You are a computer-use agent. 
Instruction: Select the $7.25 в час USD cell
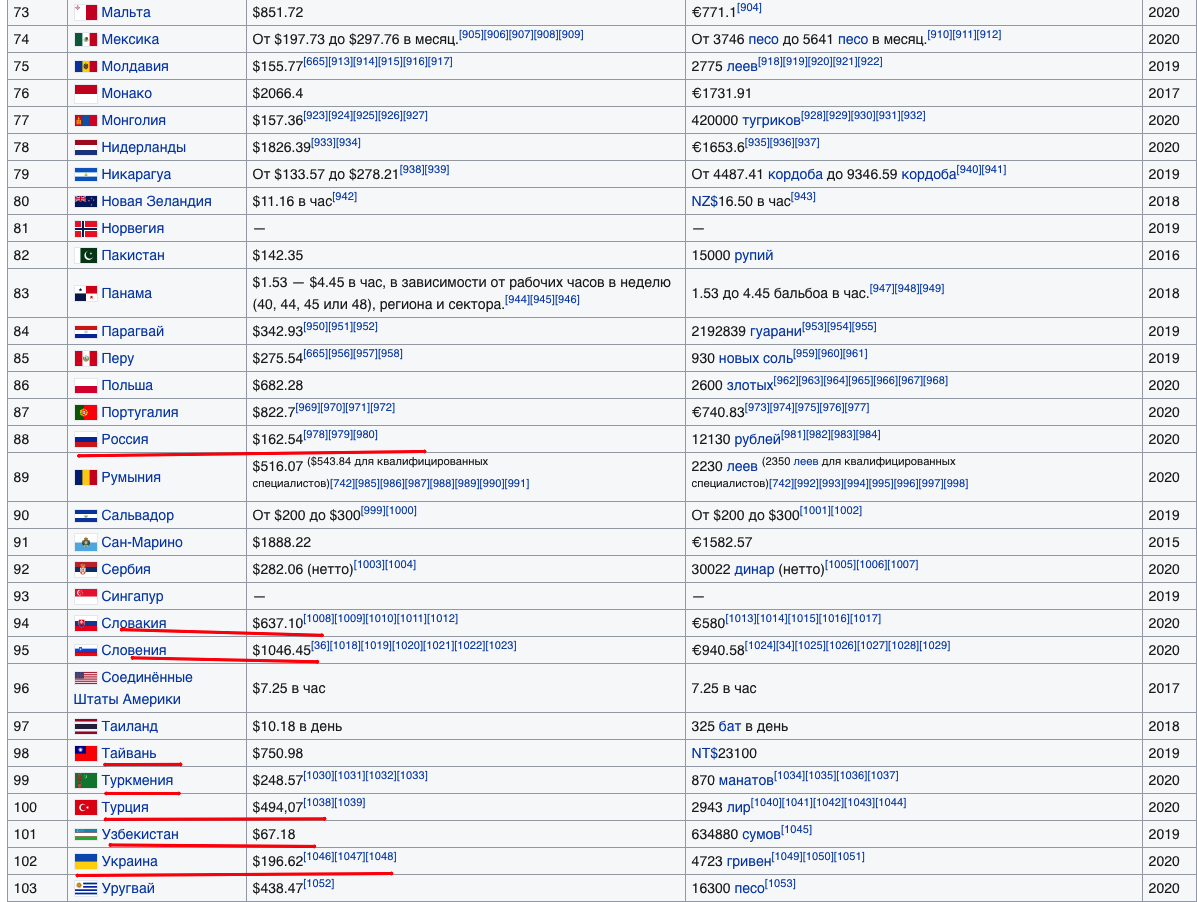click(x=289, y=688)
